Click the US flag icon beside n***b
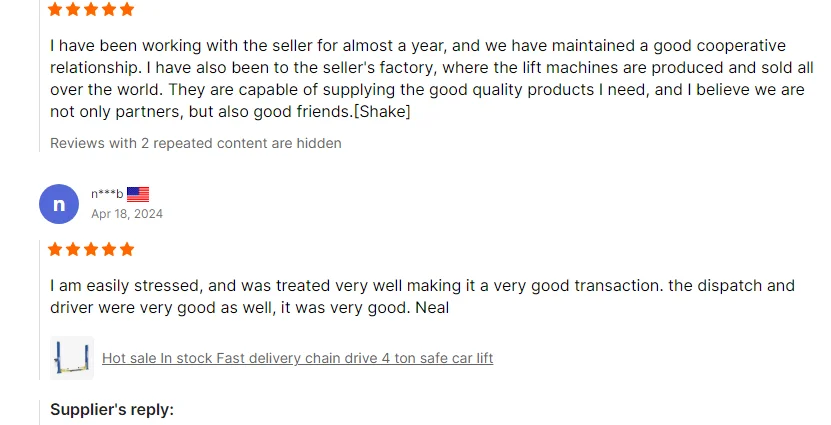 (x=138, y=194)
